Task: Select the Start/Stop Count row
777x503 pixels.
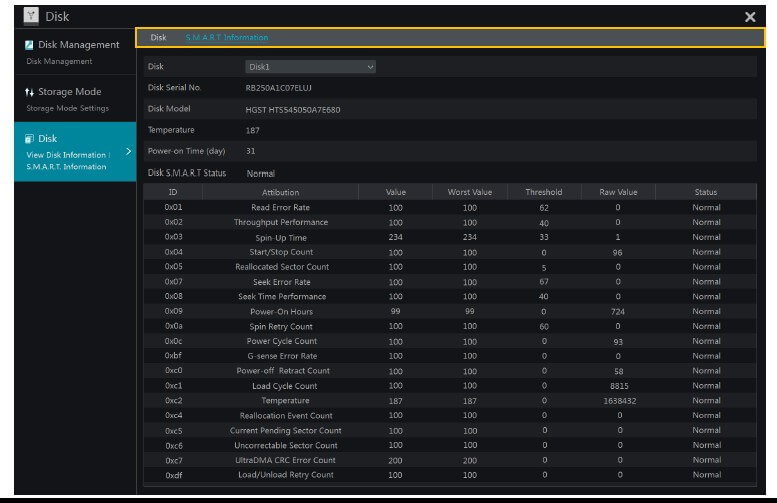Action: point(450,252)
